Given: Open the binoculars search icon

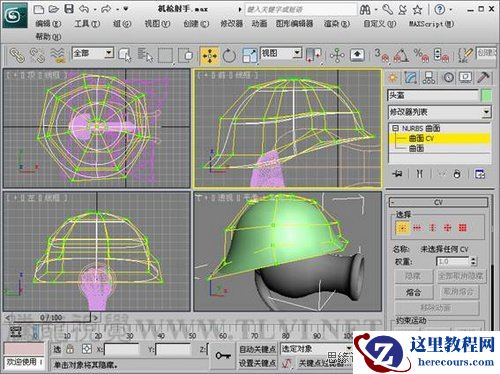Looking at the screenshot, I should [x=365, y=10].
